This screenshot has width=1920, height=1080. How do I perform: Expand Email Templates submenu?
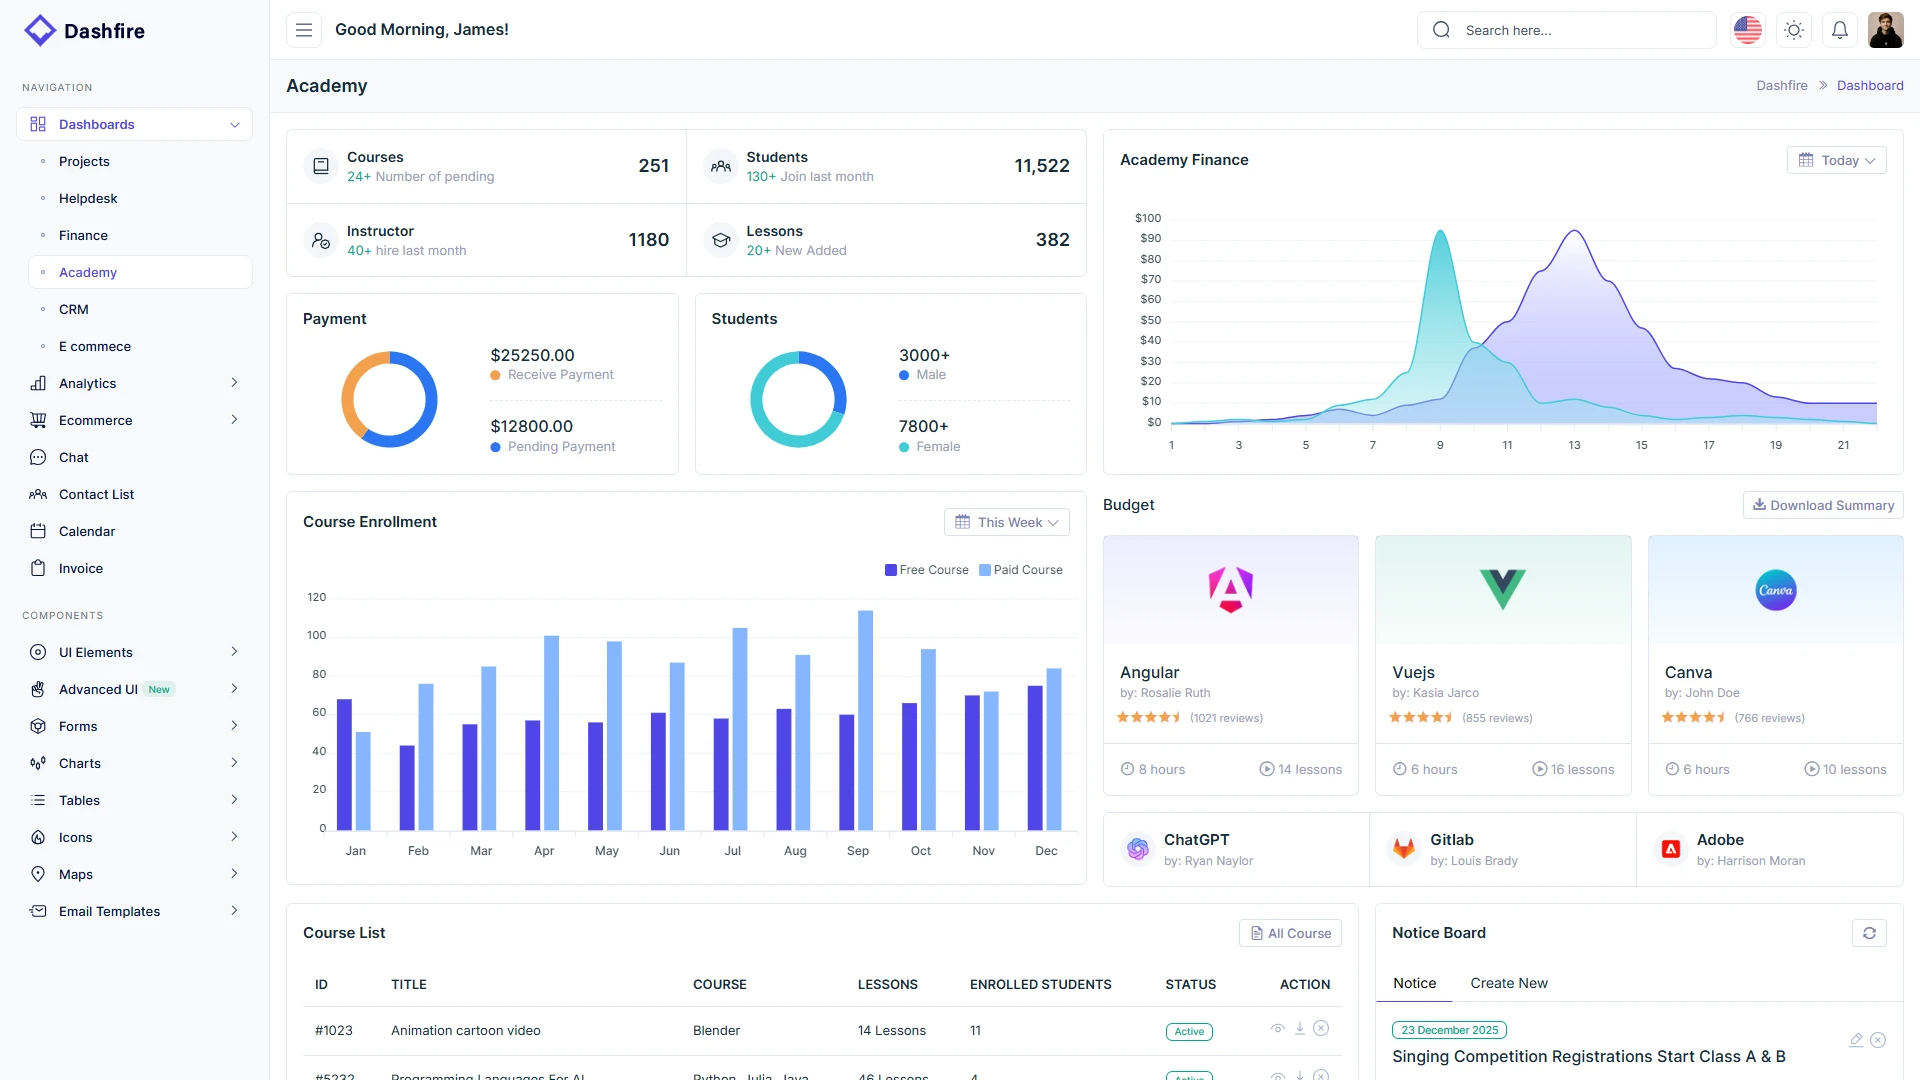point(134,911)
